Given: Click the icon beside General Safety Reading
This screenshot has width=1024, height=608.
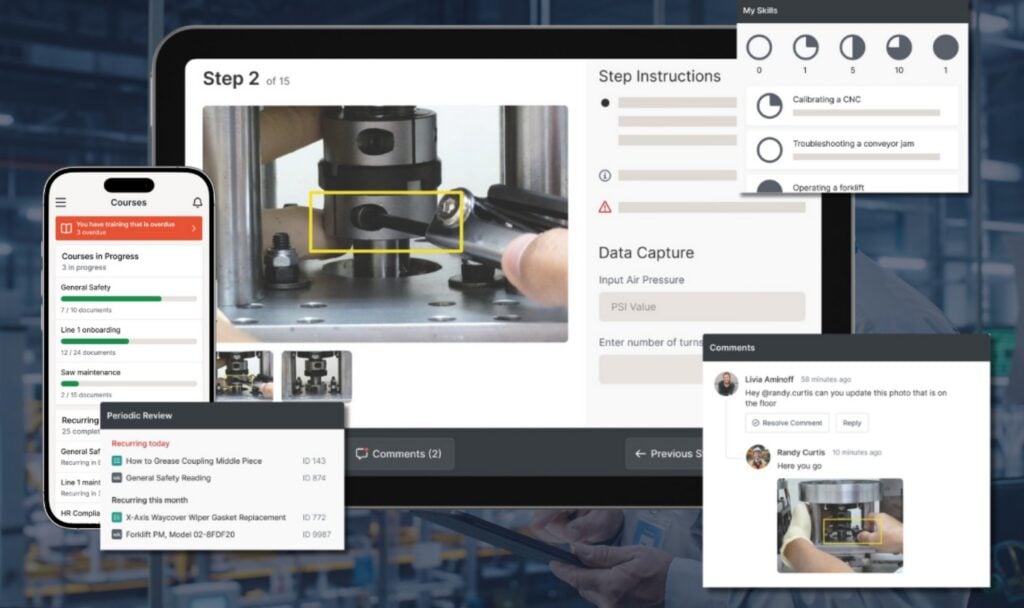Looking at the screenshot, I should (117, 478).
